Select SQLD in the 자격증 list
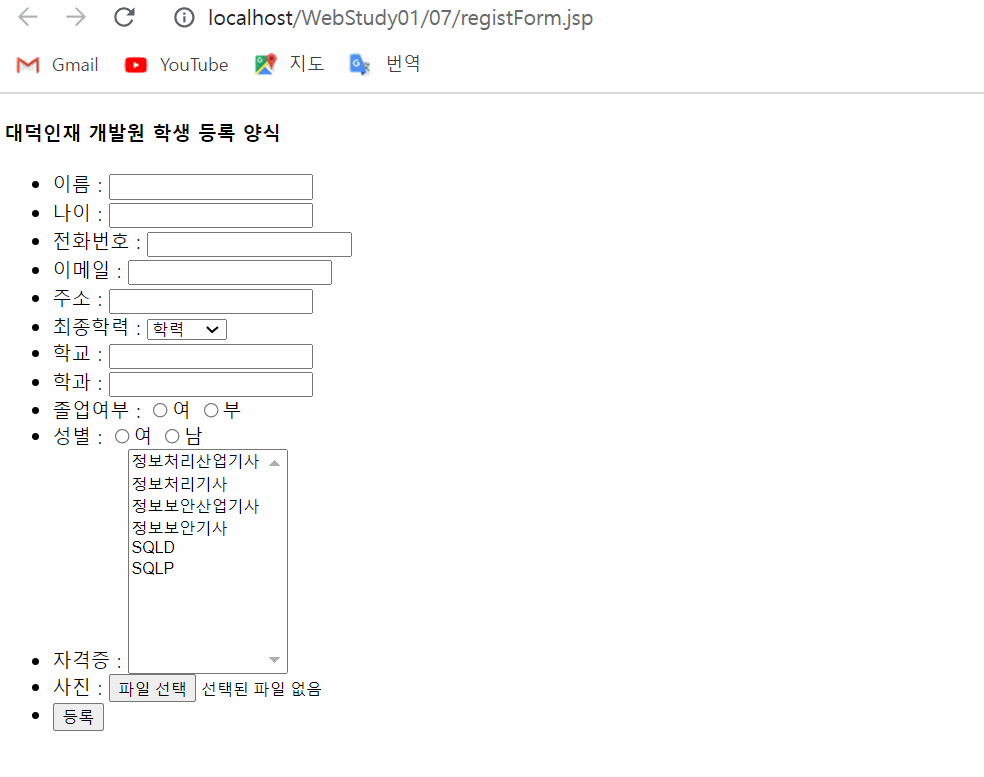This screenshot has width=984, height=777. point(153,548)
